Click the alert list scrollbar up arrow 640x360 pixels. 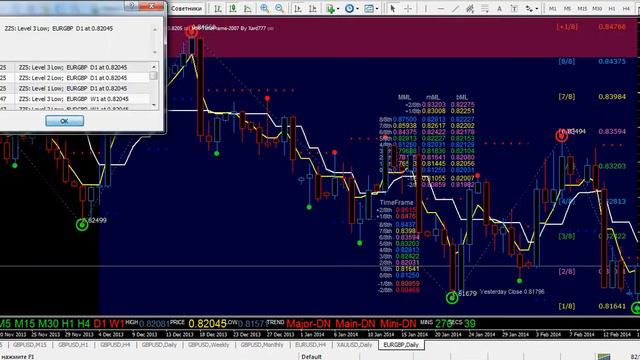tap(154, 67)
